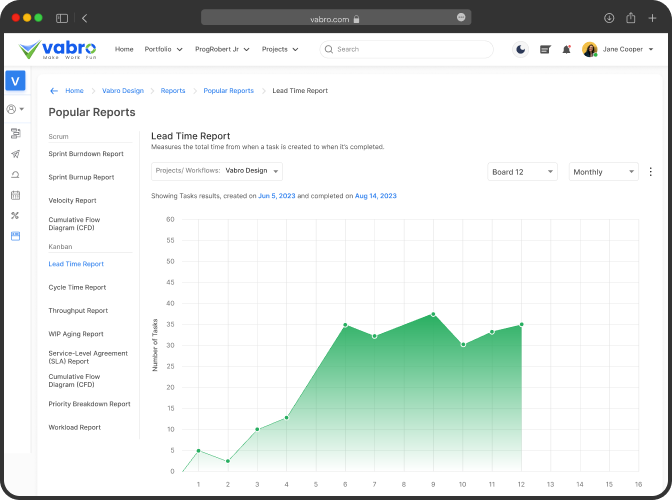The width and height of the screenshot is (672, 500).
Task: Click the paper plane icon in left sidebar
Action: (x=15, y=154)
